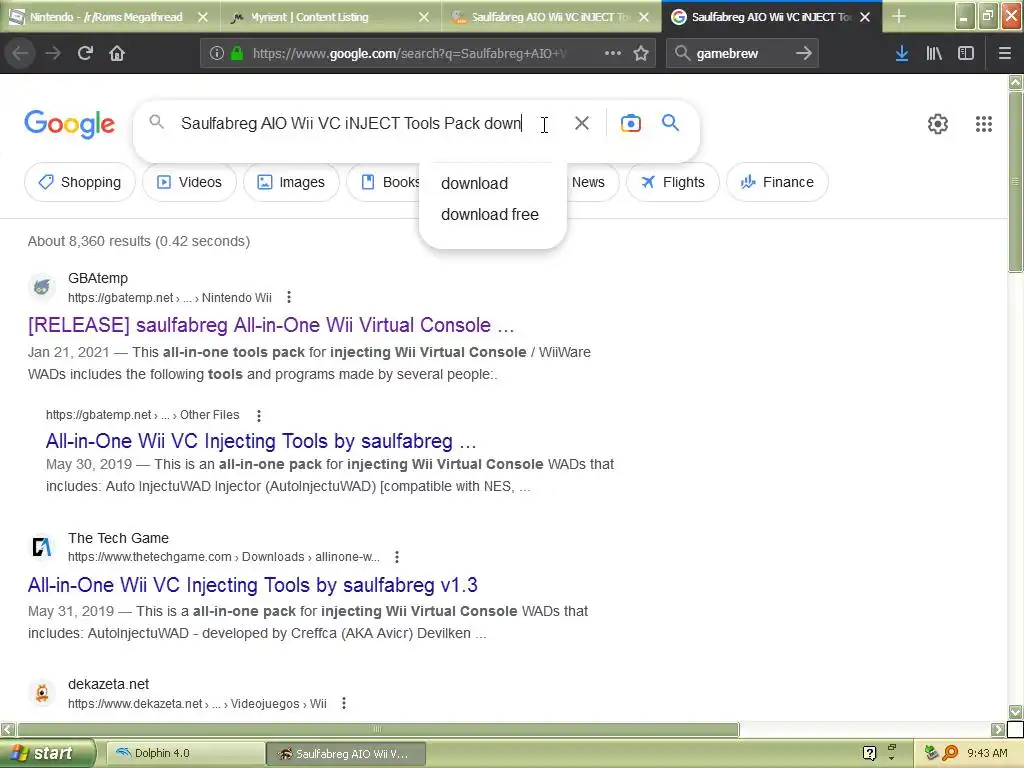Click the browser back arrow button
Viewport: 1024px width, 768px height.
tap(20, 53)
